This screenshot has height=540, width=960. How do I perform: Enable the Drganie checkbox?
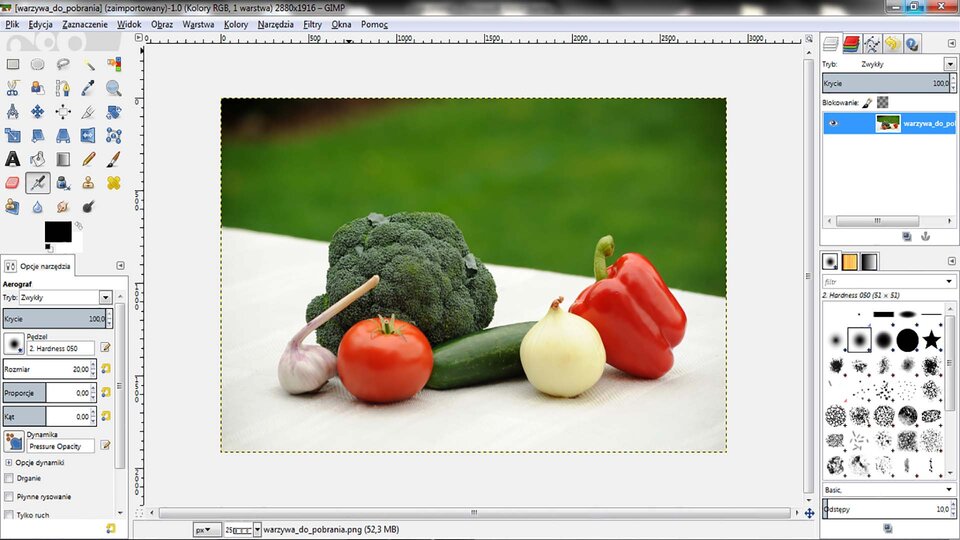(x=9, y=478)
